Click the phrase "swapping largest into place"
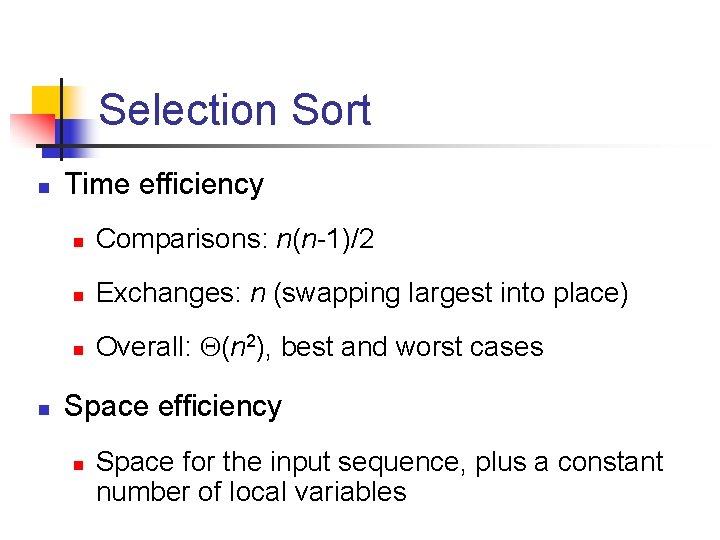Viewport: 720px width, 540px height. point(450,293)
